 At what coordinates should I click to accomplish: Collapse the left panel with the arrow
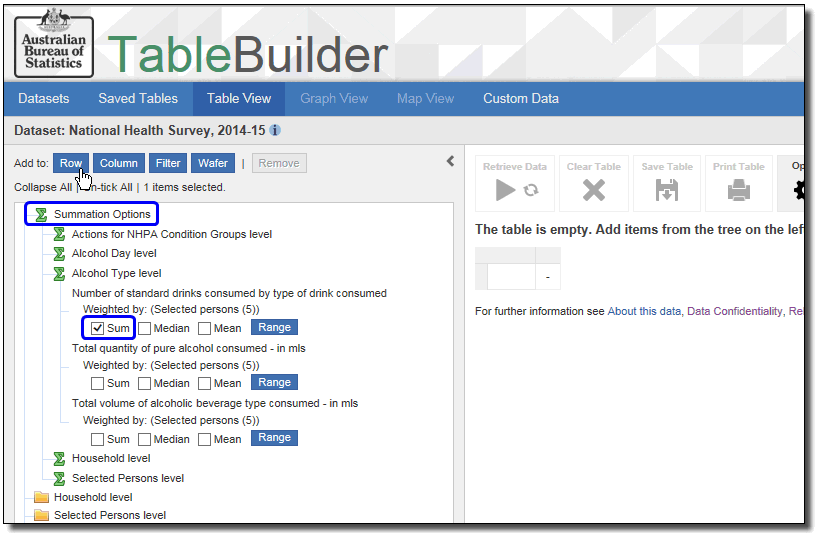pyautogui.click(x=450, y=161)
